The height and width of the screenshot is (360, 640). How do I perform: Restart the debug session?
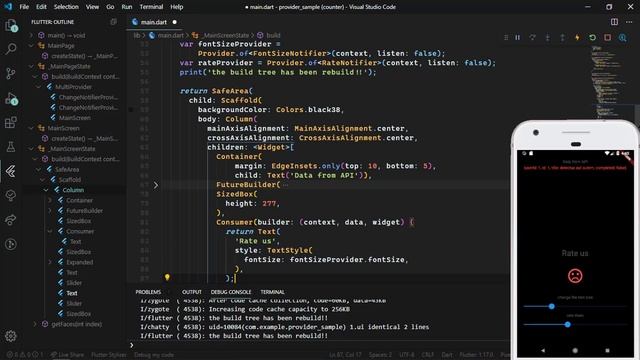[x=592, y=38]
